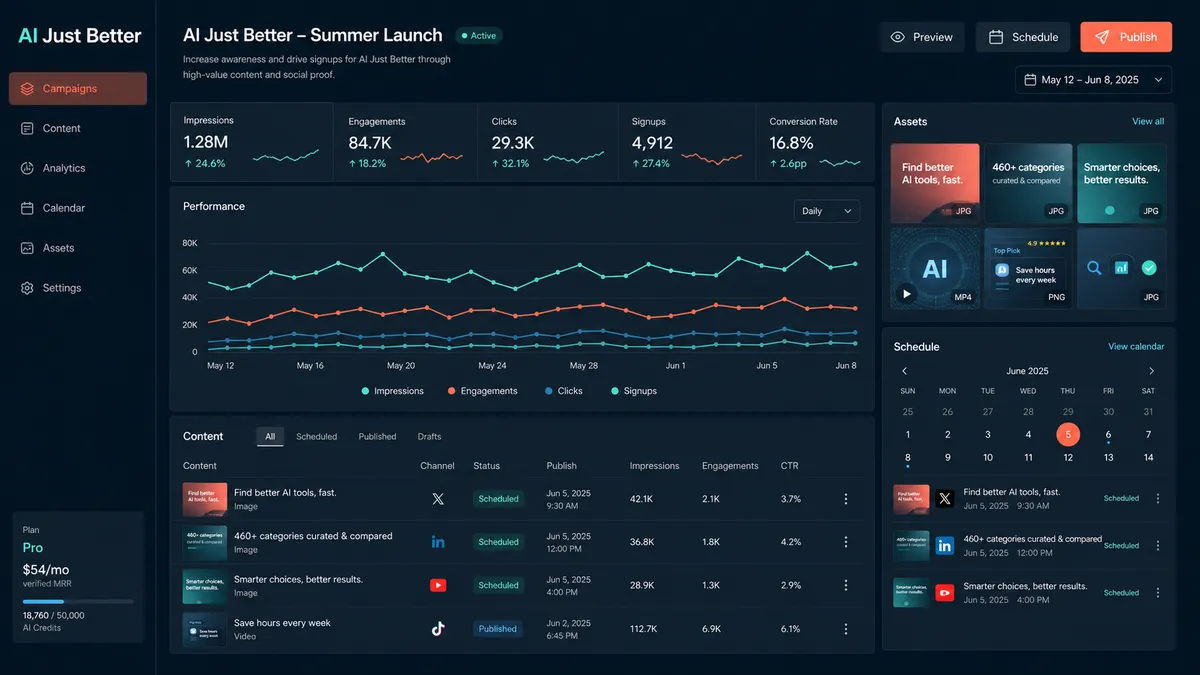
Task: Select the All content tab
Action: pyautogui.click(x=270, y=436)
